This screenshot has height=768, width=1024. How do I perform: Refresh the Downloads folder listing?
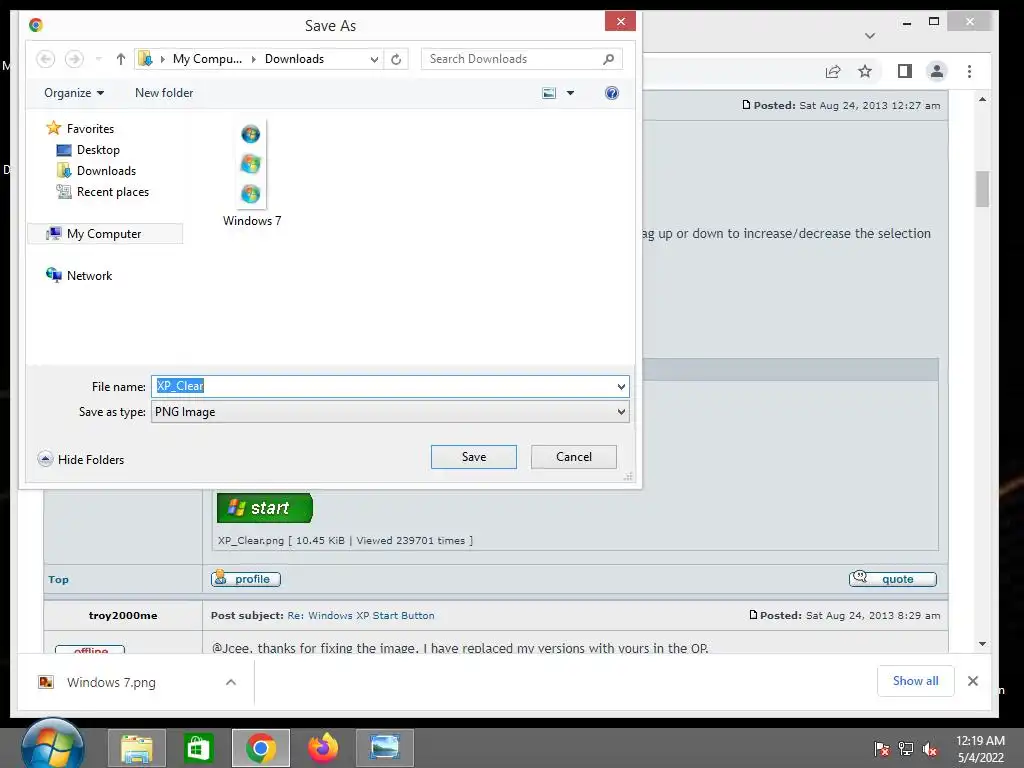396,59
